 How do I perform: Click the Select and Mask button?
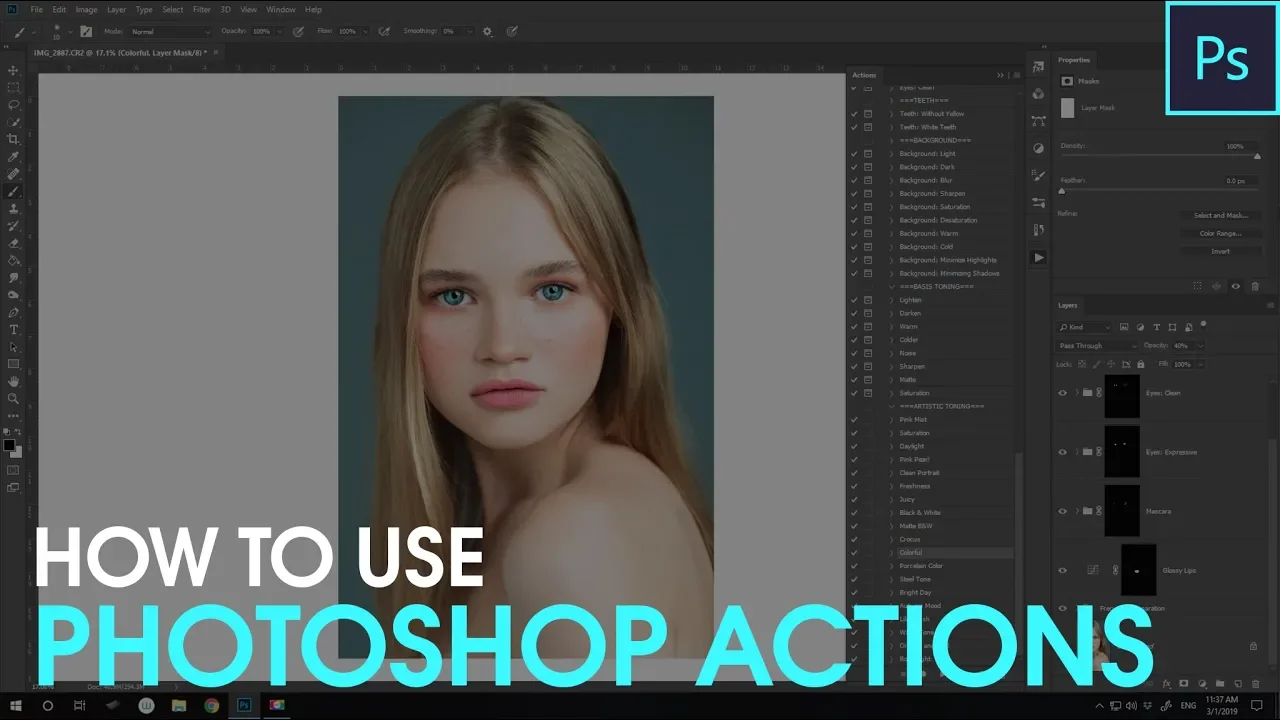tap(1221, 215)
